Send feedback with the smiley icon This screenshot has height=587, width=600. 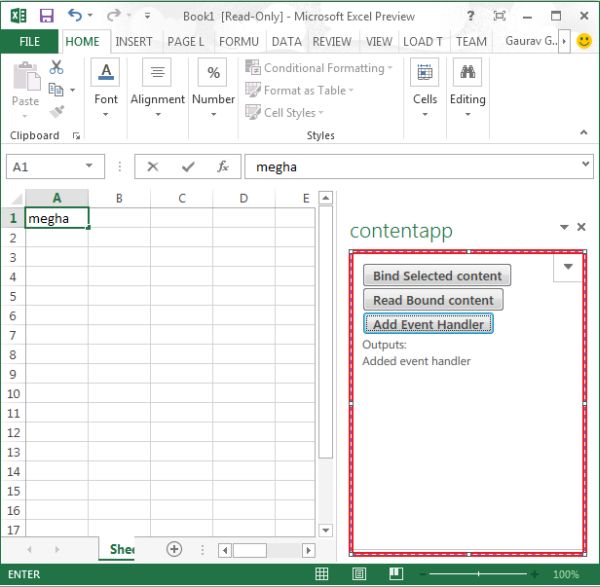pos(584,41)
